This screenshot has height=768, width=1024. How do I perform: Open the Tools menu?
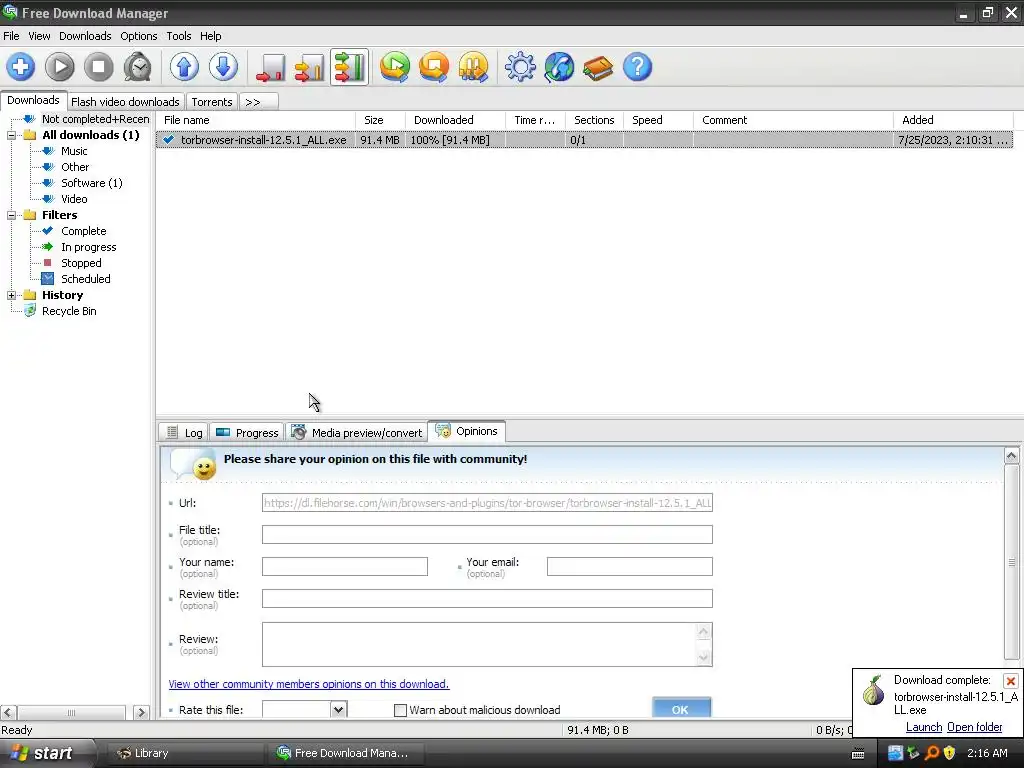pyautogui.click(x=178, y=36)
